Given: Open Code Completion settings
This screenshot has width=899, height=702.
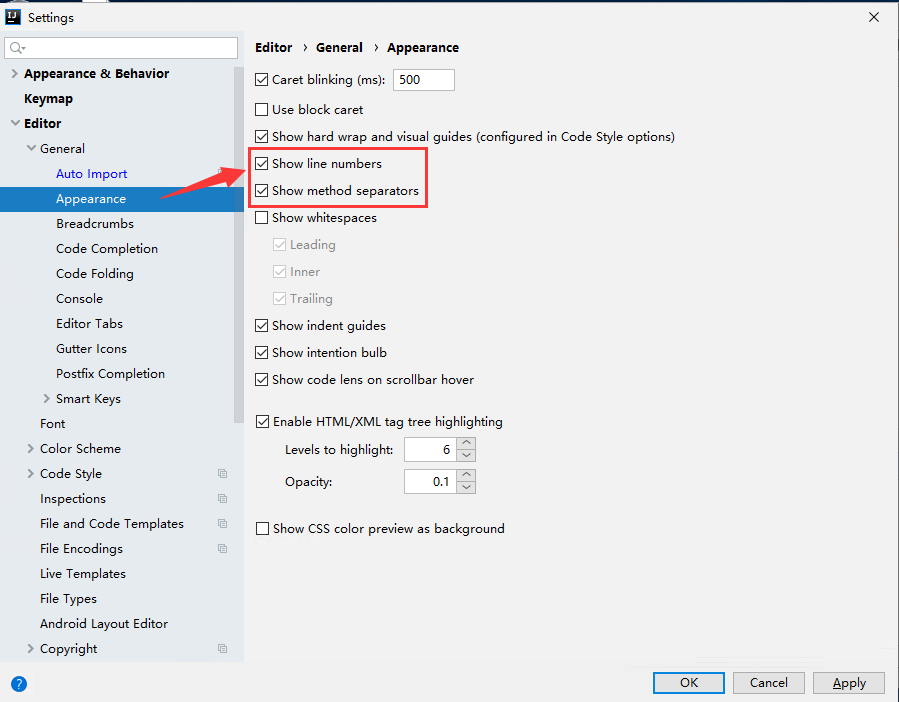Looking at the screenshot, I should coord(107,249).
